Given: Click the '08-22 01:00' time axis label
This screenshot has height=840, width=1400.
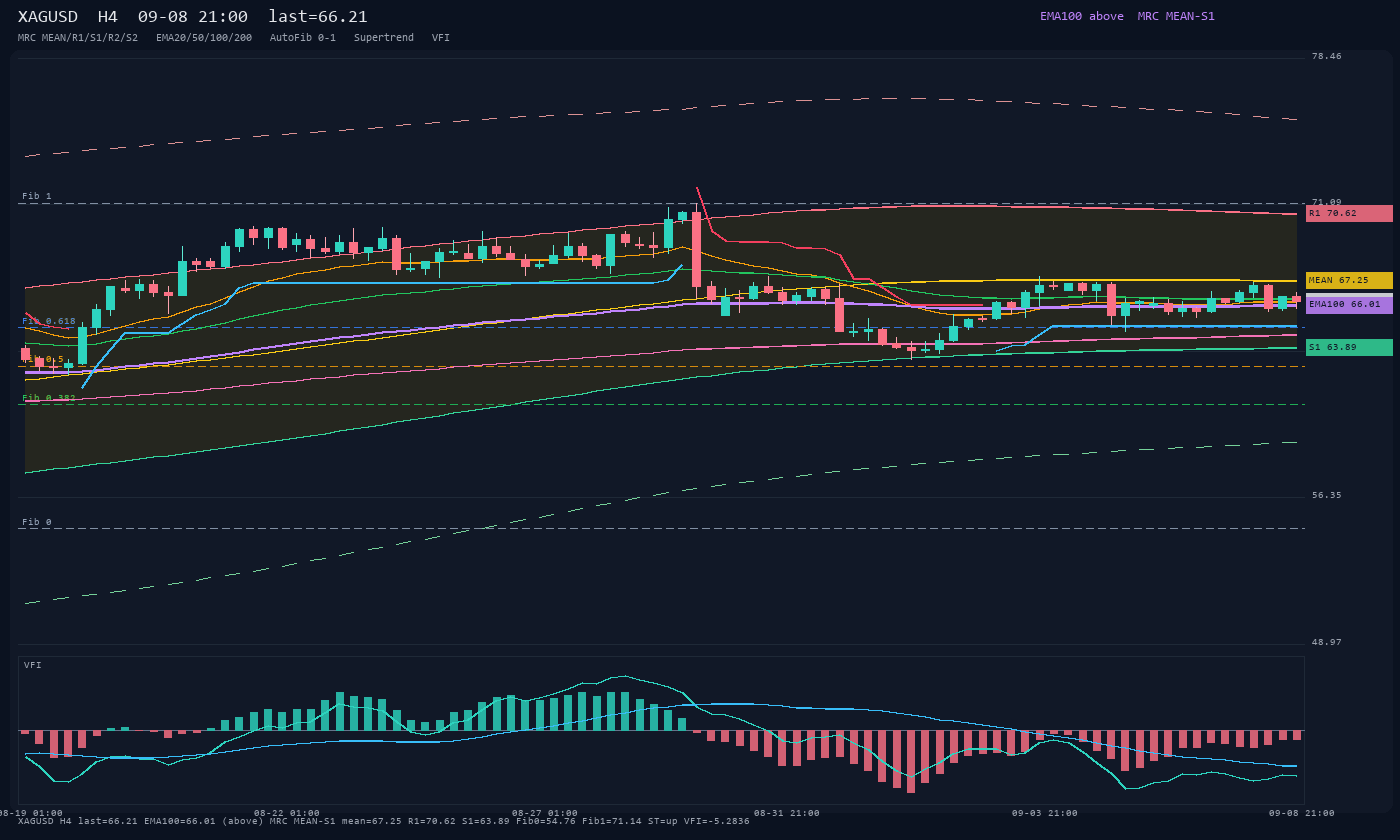Looking at the screenshot, I should pos(287,813).
